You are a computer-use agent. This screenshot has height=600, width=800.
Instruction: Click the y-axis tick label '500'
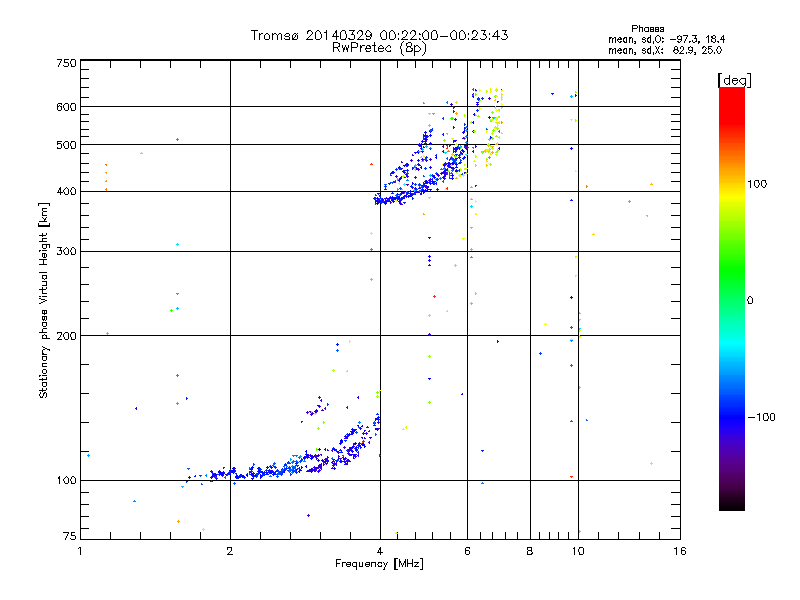coord(66,145)
